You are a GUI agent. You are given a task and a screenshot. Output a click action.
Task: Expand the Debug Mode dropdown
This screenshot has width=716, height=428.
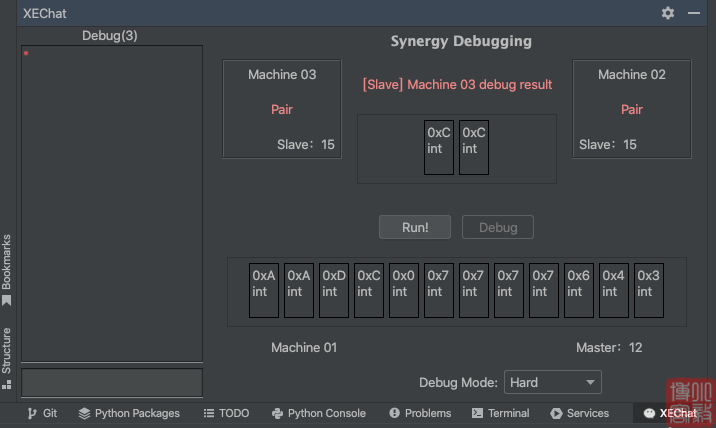[552, 382]
